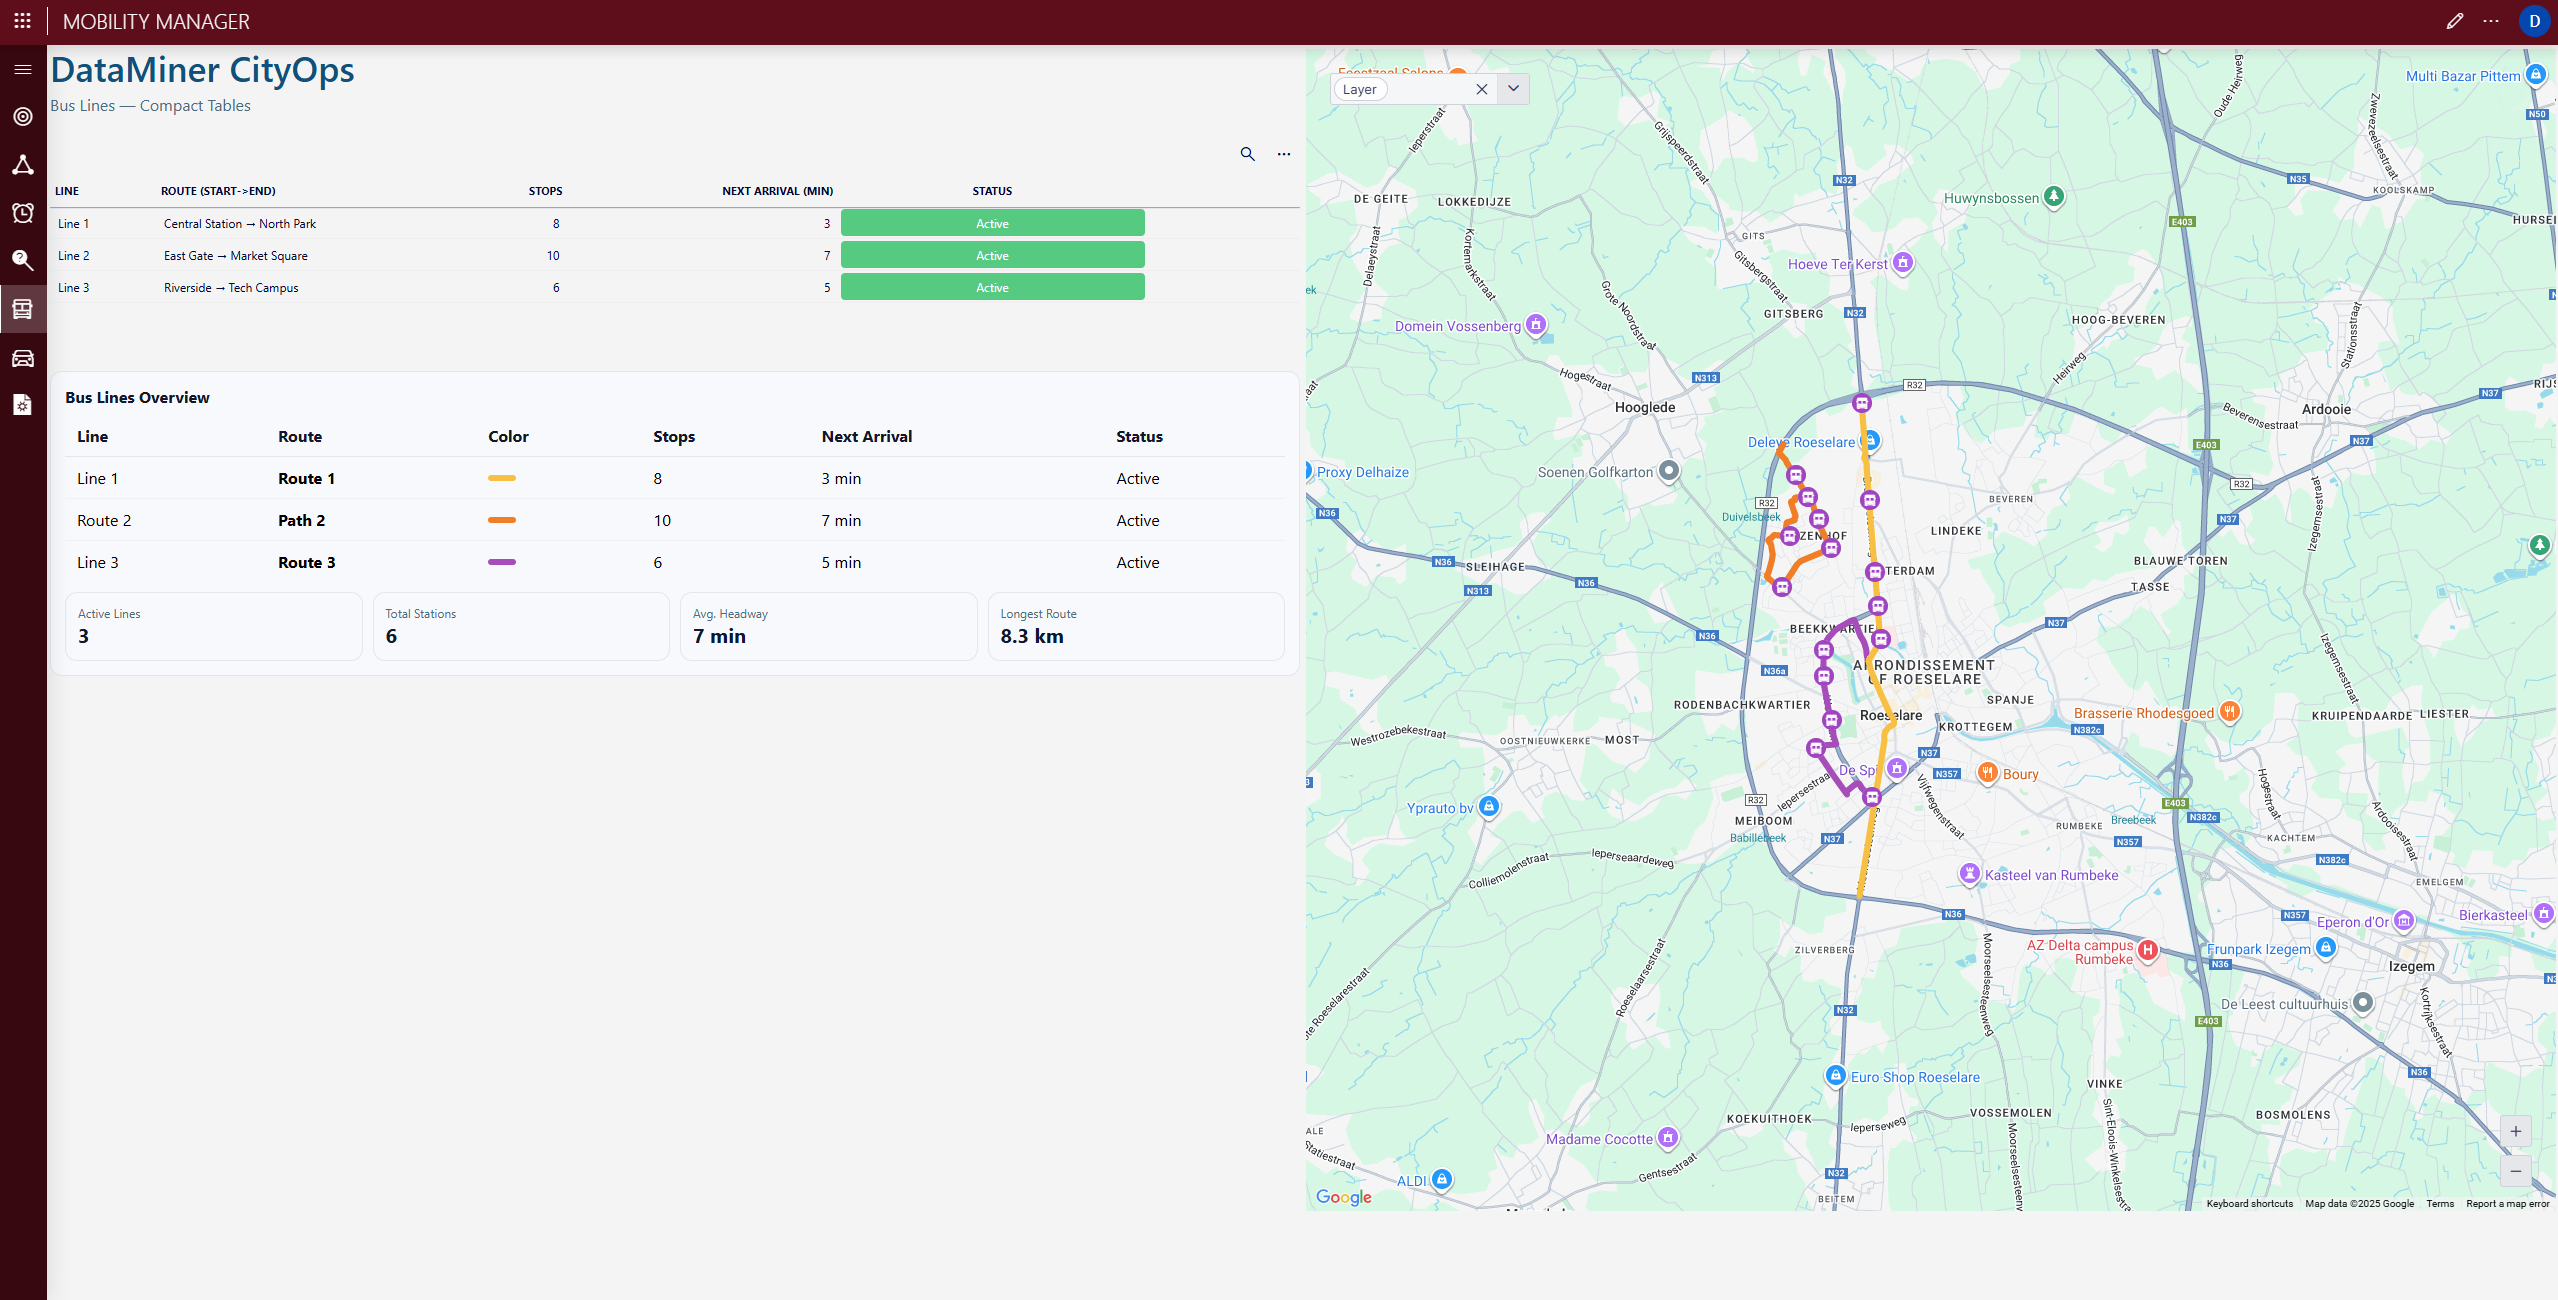This screenshot has height=1300, width=2558.
Task: Open the Terms link on map
Action: [x=2439, y=1204]
